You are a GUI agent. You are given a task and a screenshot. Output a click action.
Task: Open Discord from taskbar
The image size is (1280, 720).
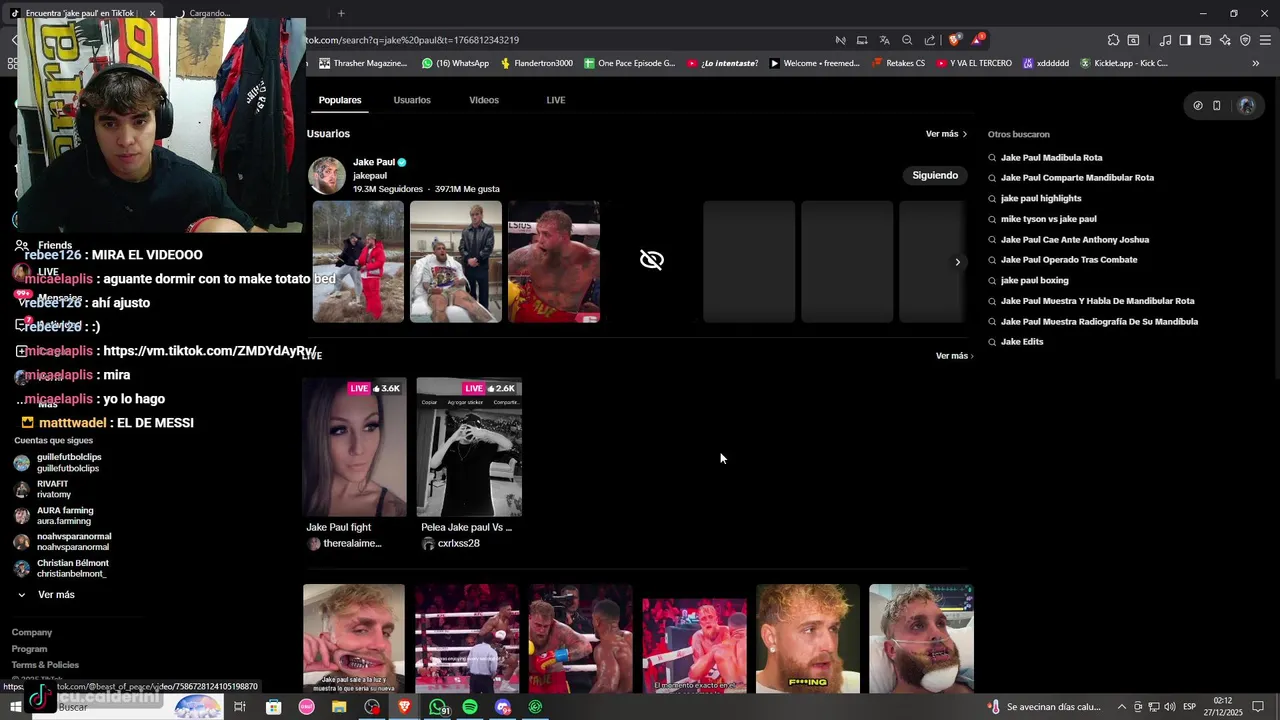pyautogui.click(x=503, y=707)
